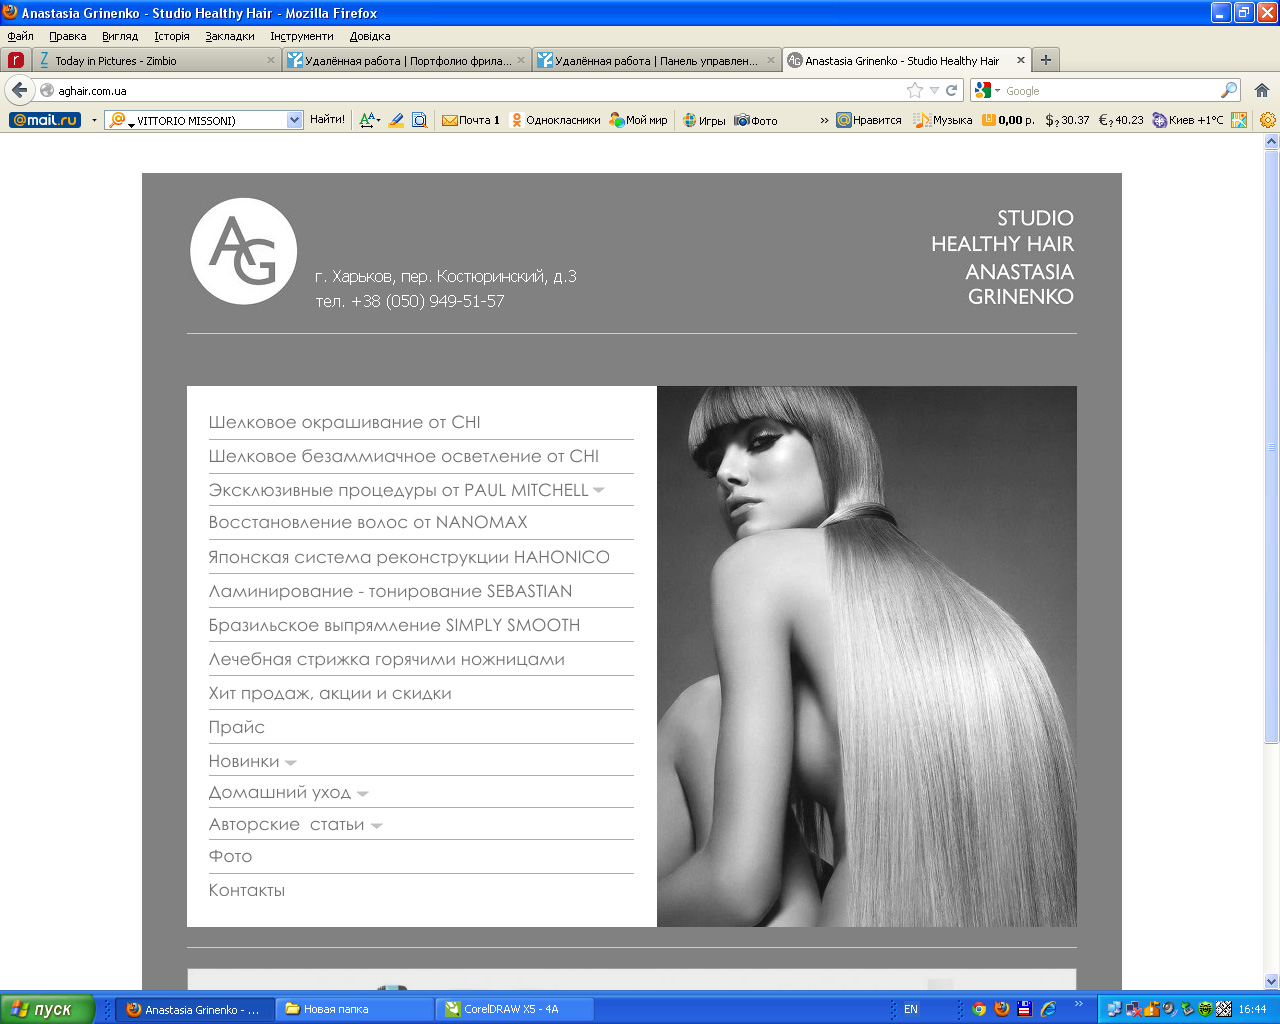1280x1024 pixels.
Task: Open the mail.ru search box dropdown
Action: (294, 120)
